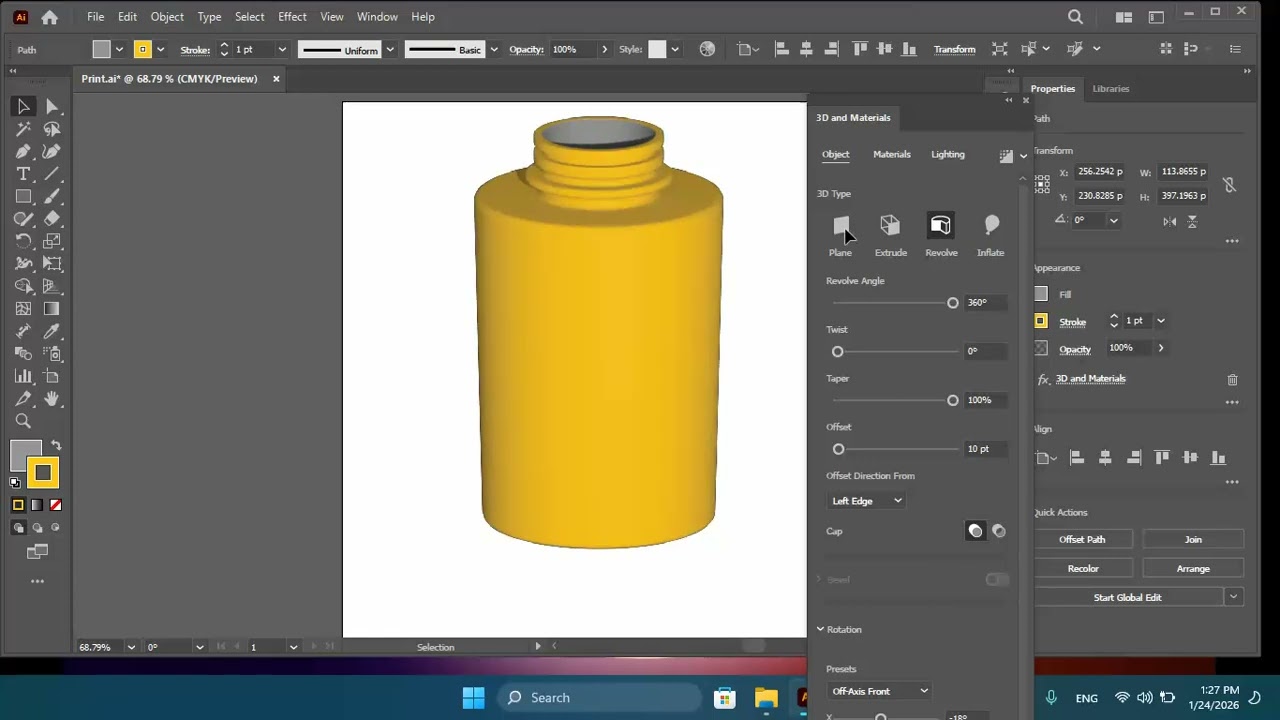This screenshot has width=1280, height=720.
Task: Expand Opacity options in Properties panel
Action: [1160, 348]
